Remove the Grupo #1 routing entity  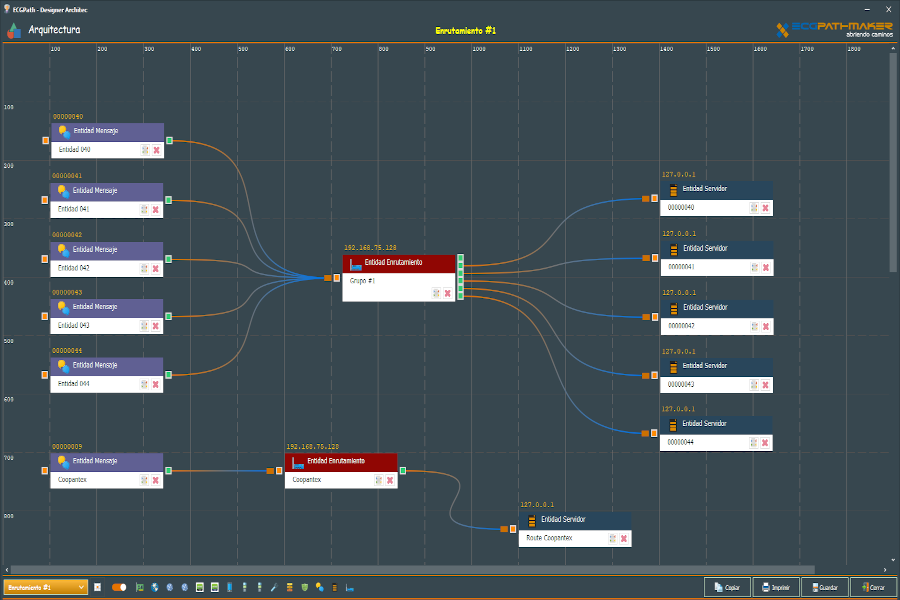pos(447,293)
